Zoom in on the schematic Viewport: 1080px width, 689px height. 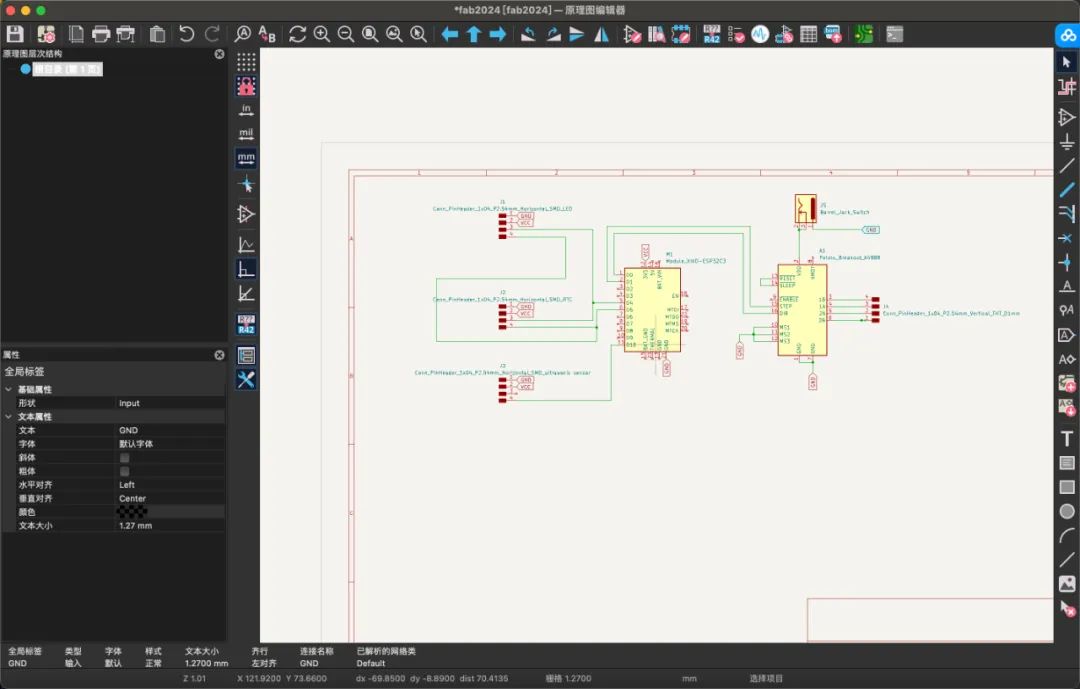322,34
